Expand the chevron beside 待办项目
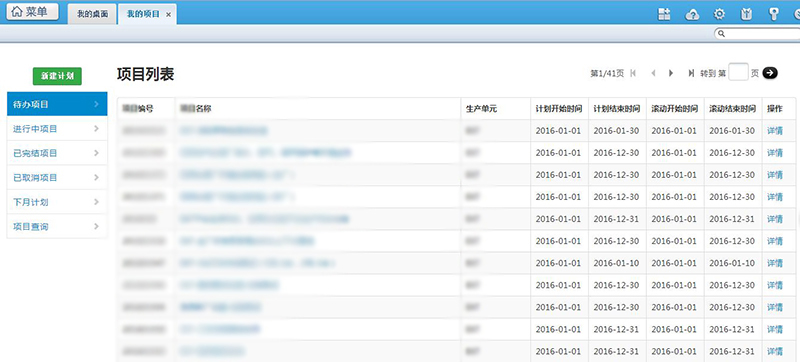Image resolution: width=800 pixels, height=362 pixels. (x=96, y=104)
